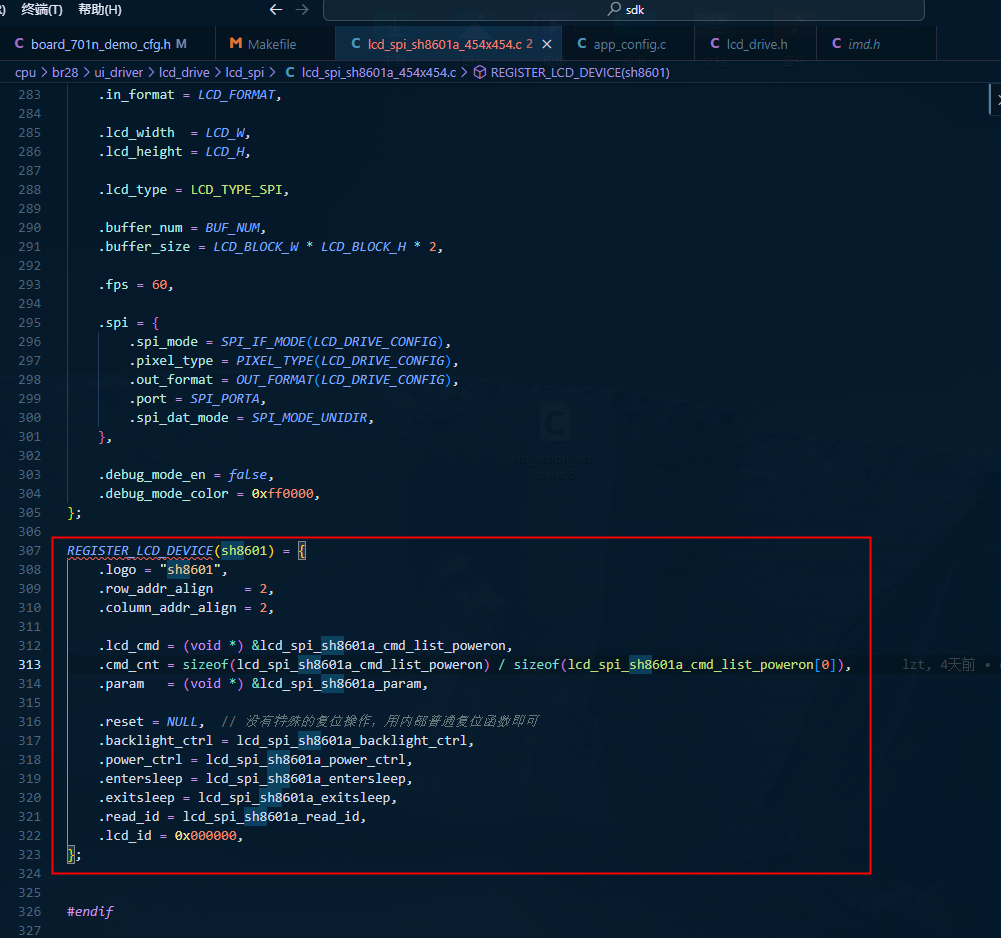The height and width of the screenshot is (938, 1001).
Task: Select br28 in the breadcrumb path
Action: tap(65, 72)
